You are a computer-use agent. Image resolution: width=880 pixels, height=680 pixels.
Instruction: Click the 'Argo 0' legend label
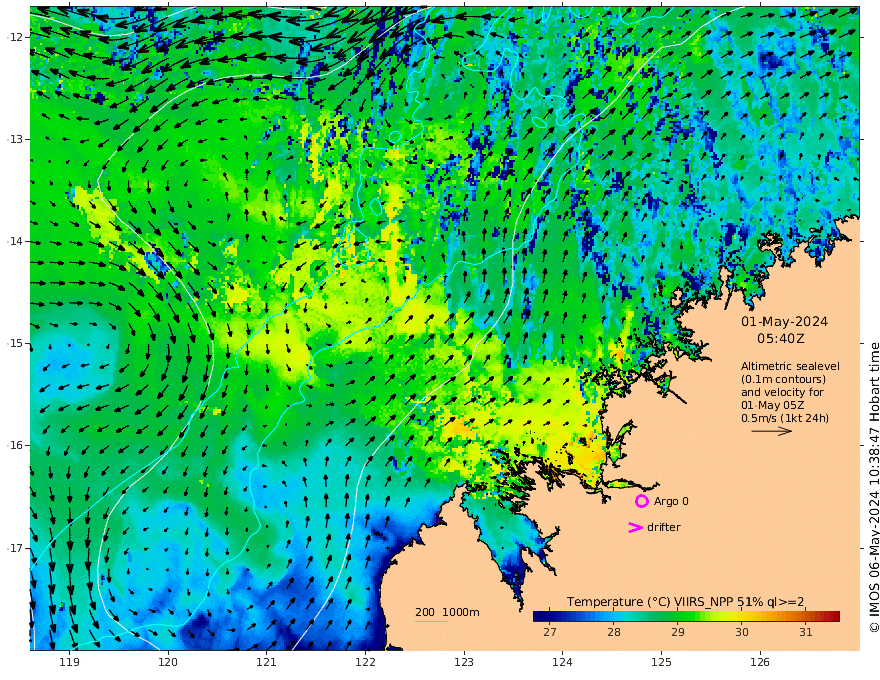pos(671,501)
